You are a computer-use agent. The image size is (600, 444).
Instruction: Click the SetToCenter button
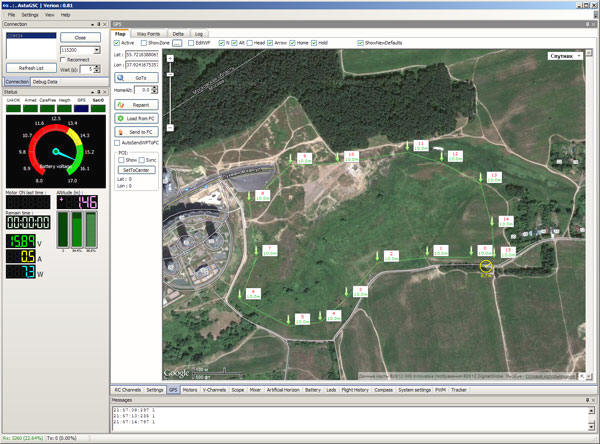point(135,169)
